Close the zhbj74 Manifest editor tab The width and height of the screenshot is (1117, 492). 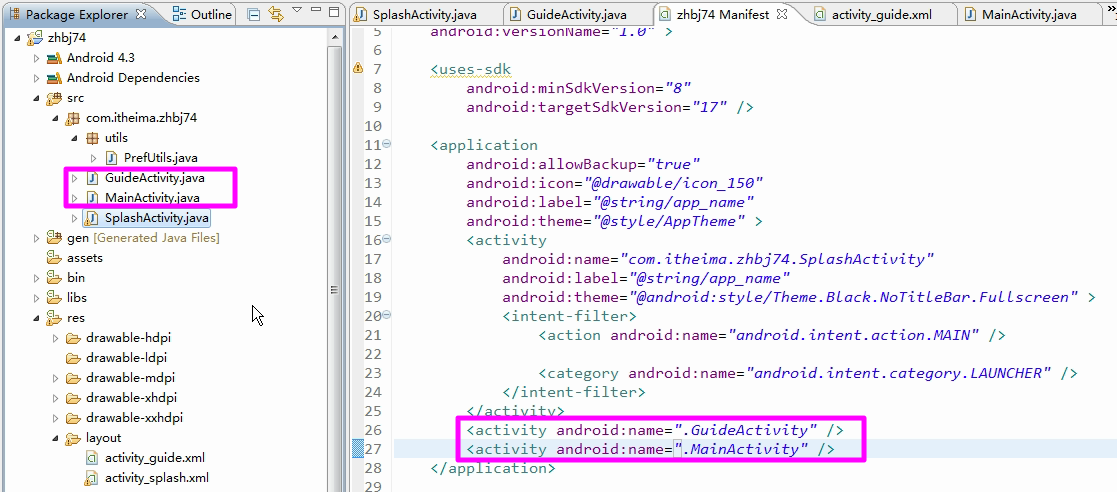(x=781, y=14)
